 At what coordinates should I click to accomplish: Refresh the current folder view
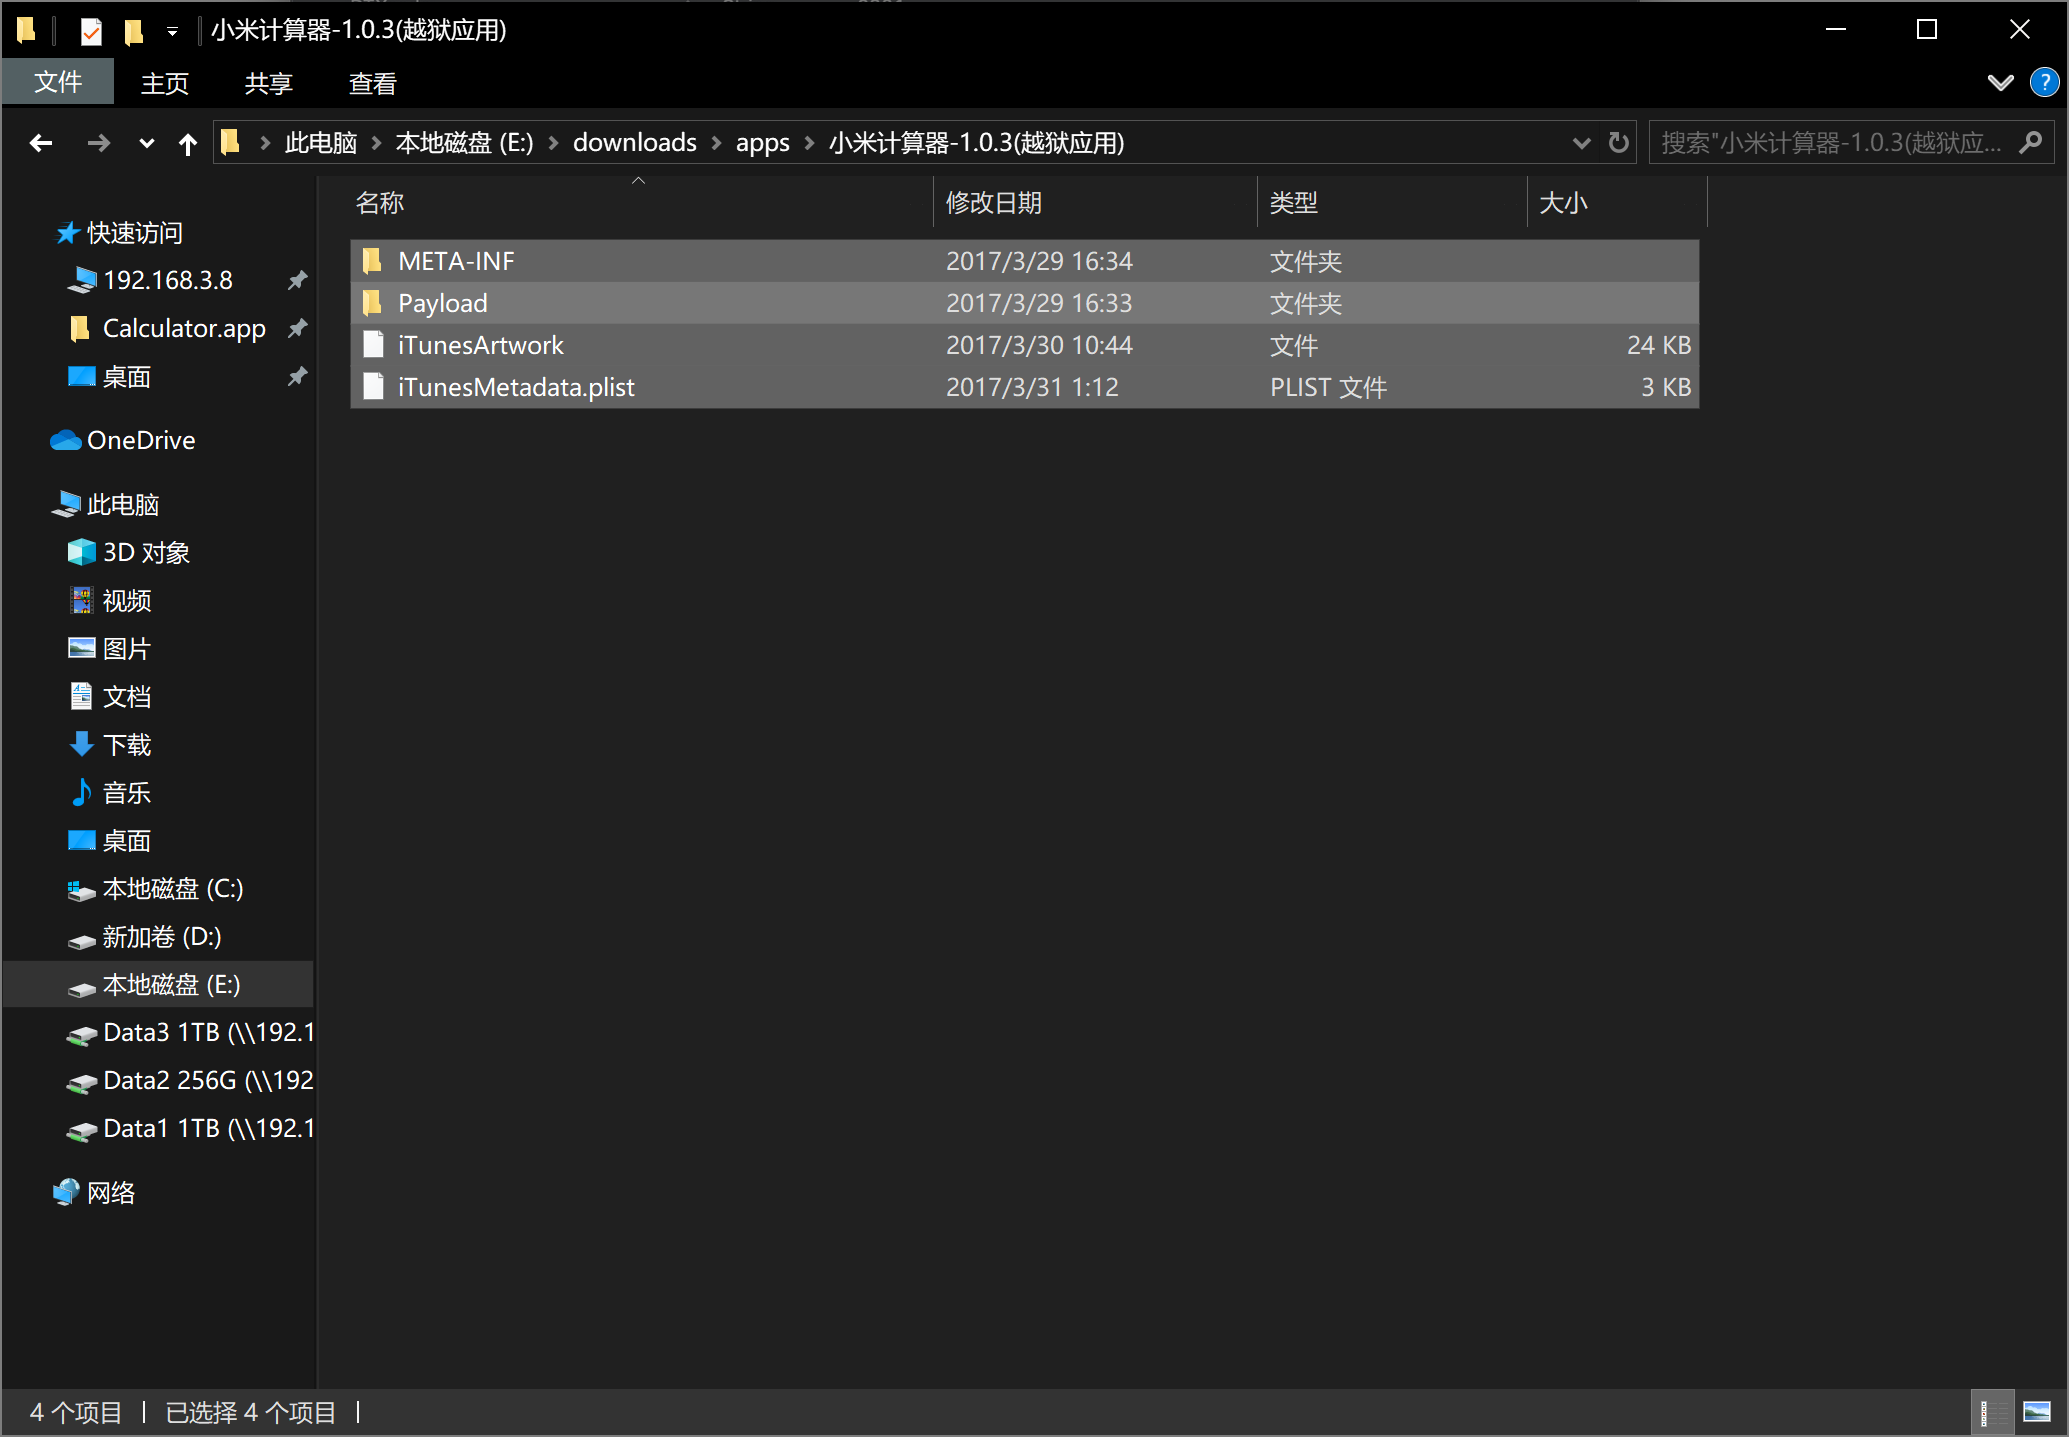pos(1618,143)
